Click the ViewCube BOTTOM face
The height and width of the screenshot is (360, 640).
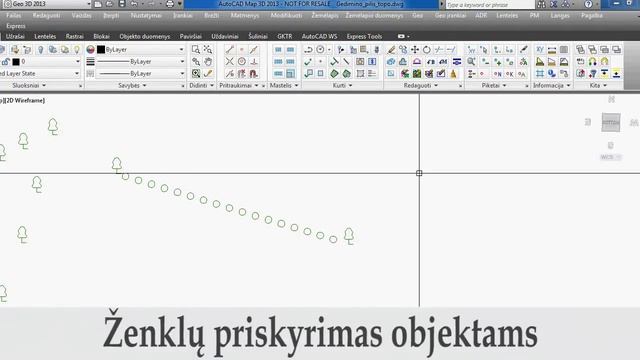point(611,122)
